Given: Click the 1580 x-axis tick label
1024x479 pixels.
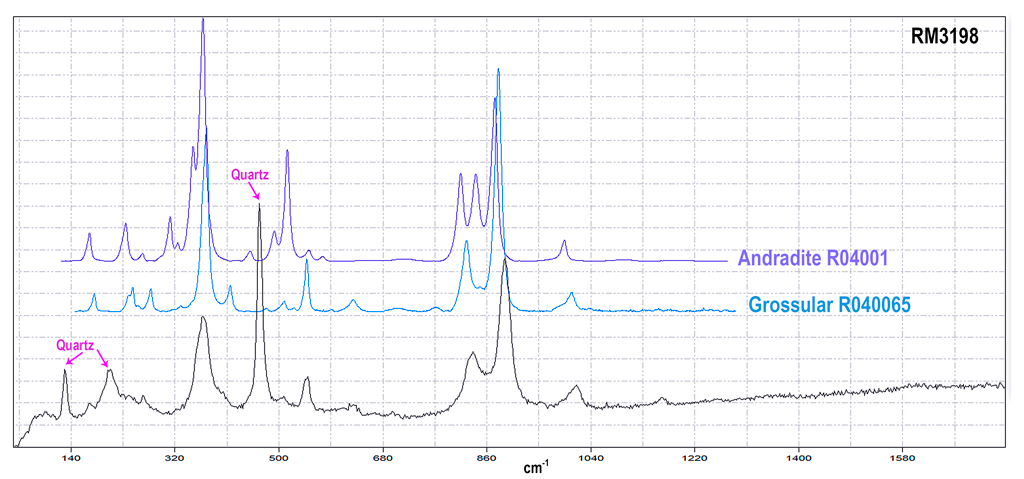Looking at the screenshot, I should (x=903, y=458).
